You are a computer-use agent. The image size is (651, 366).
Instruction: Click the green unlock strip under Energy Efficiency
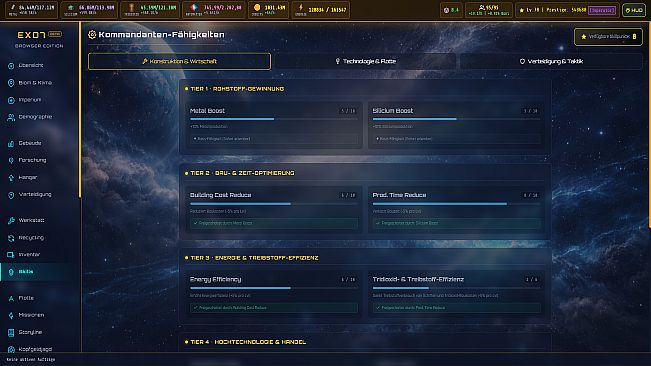click(274, 308)
